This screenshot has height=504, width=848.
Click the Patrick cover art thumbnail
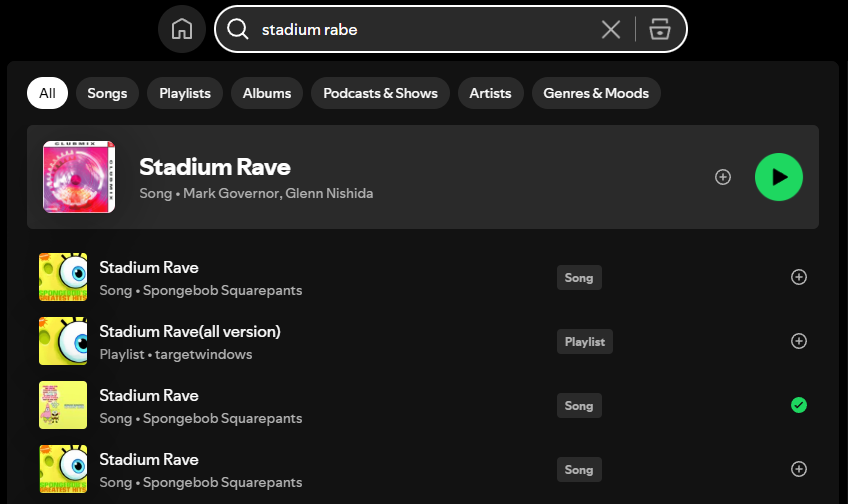[63, 405]
